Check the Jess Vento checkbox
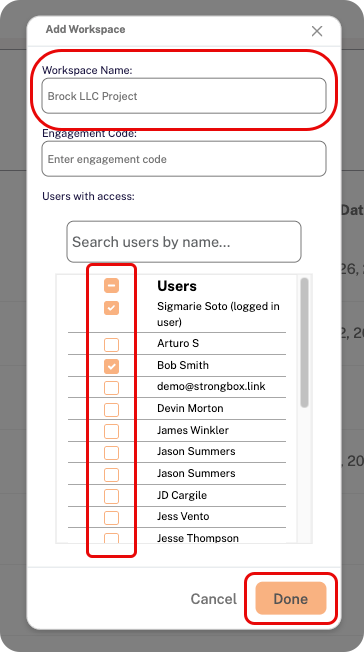 point(111,518)
